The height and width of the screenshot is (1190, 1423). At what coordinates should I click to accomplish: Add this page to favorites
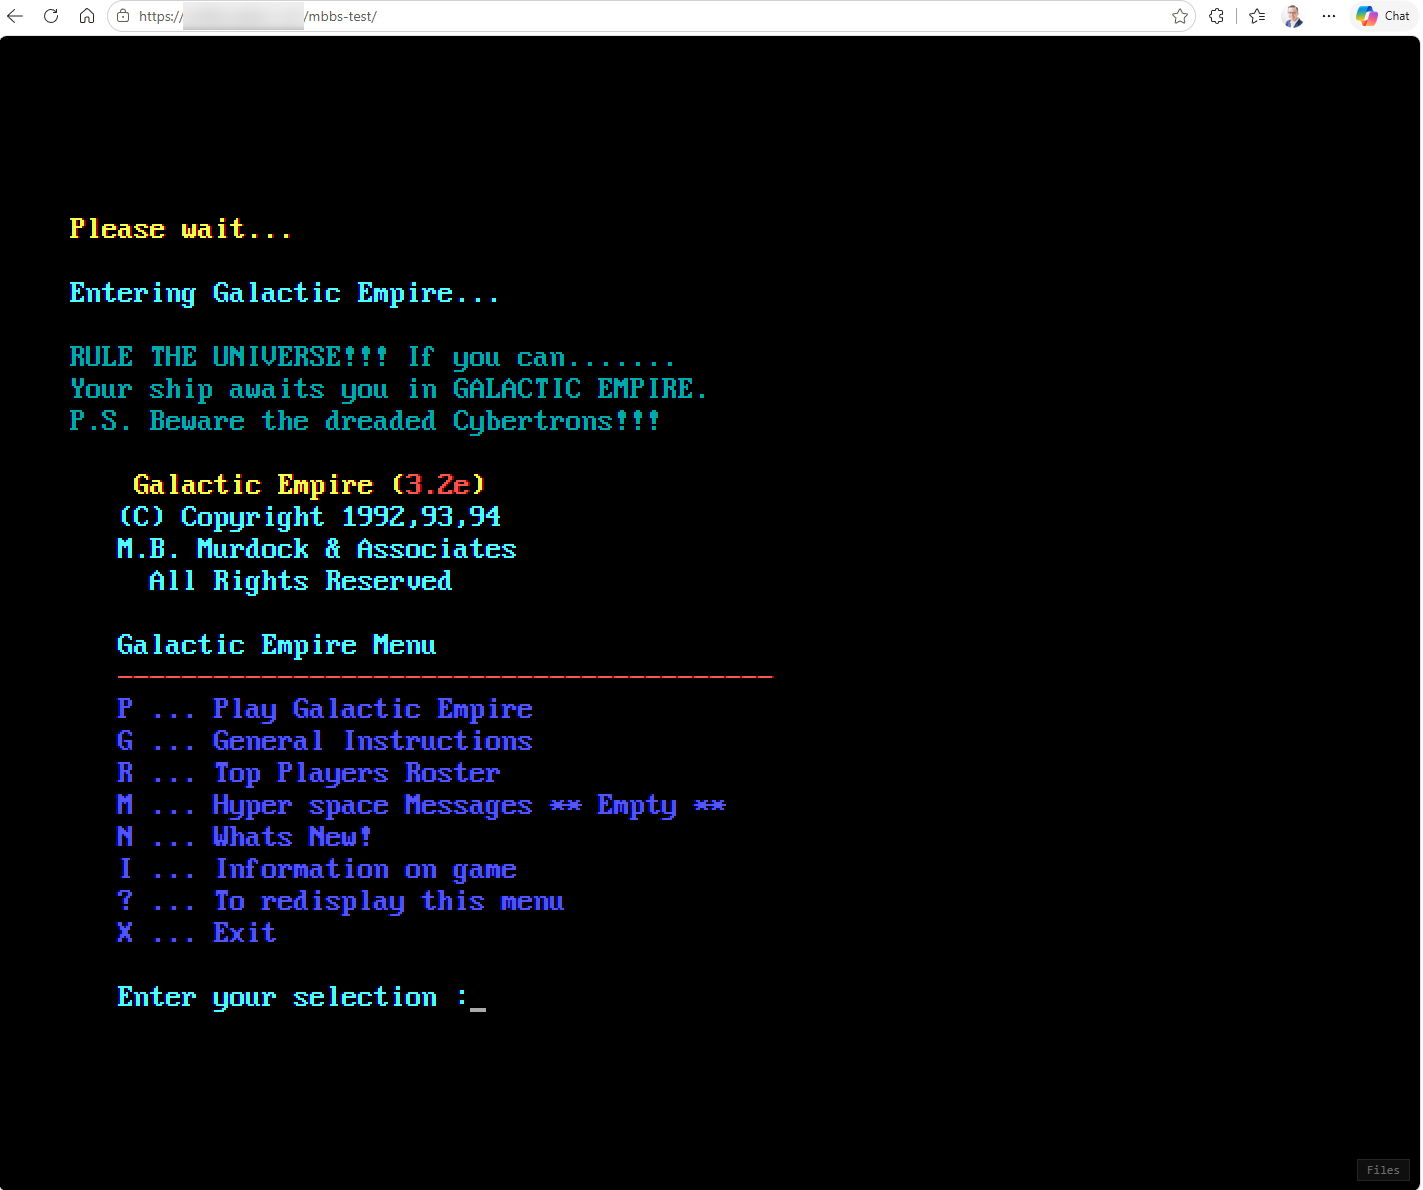click(1180, 16)
